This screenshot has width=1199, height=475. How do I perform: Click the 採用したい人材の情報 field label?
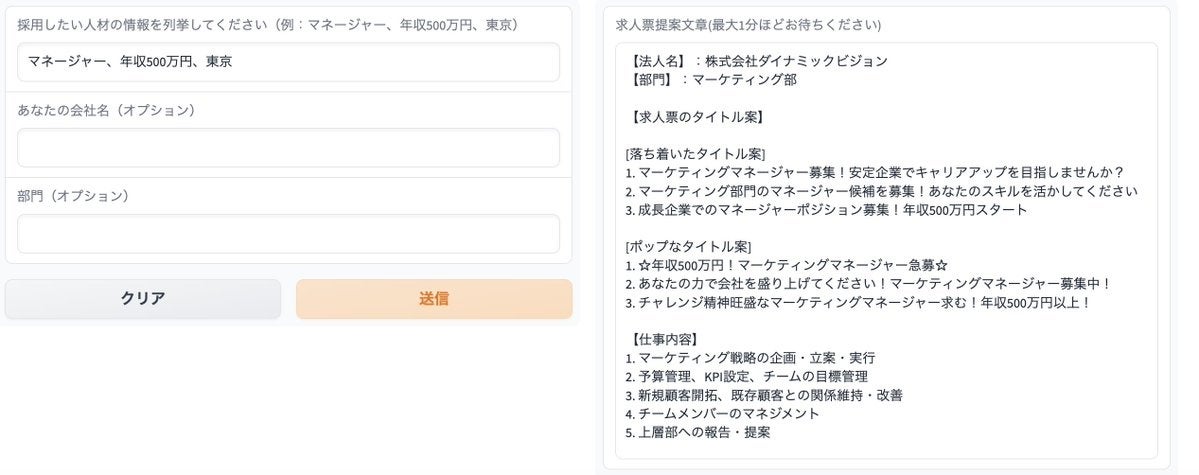[267, 24]
